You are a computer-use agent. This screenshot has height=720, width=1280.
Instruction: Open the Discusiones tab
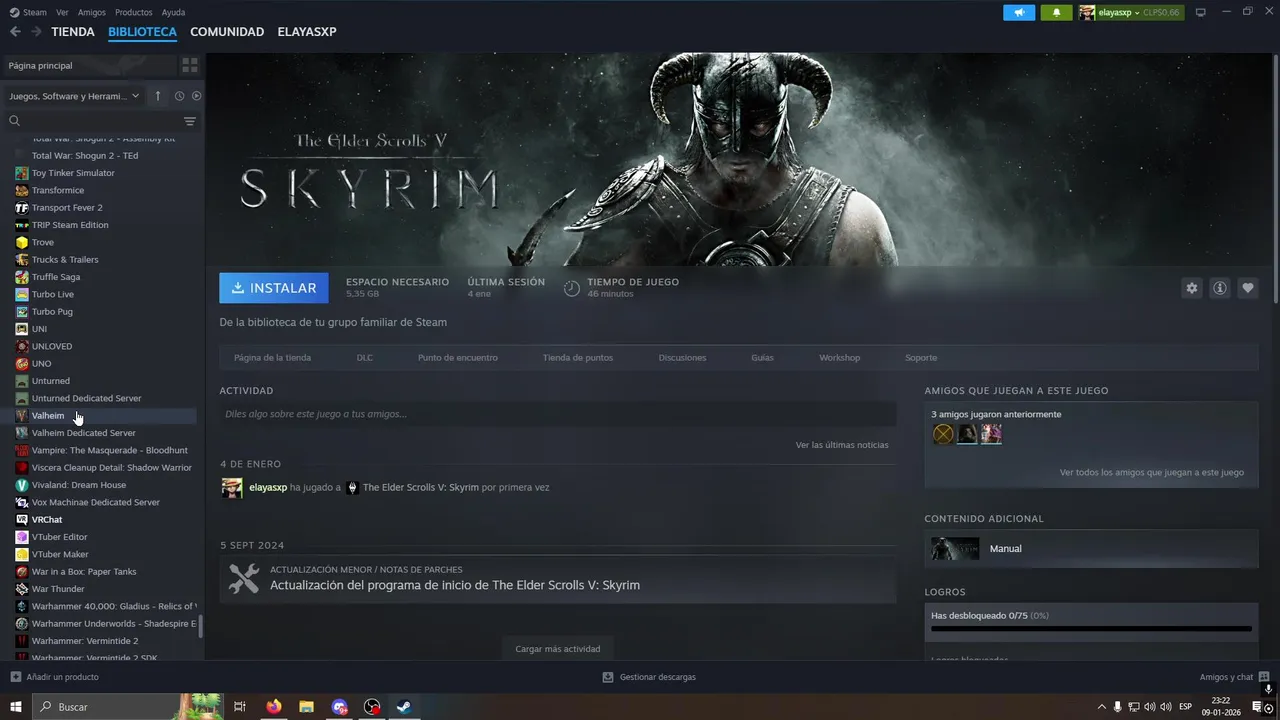pyautogui.click(x=682, y=358)
